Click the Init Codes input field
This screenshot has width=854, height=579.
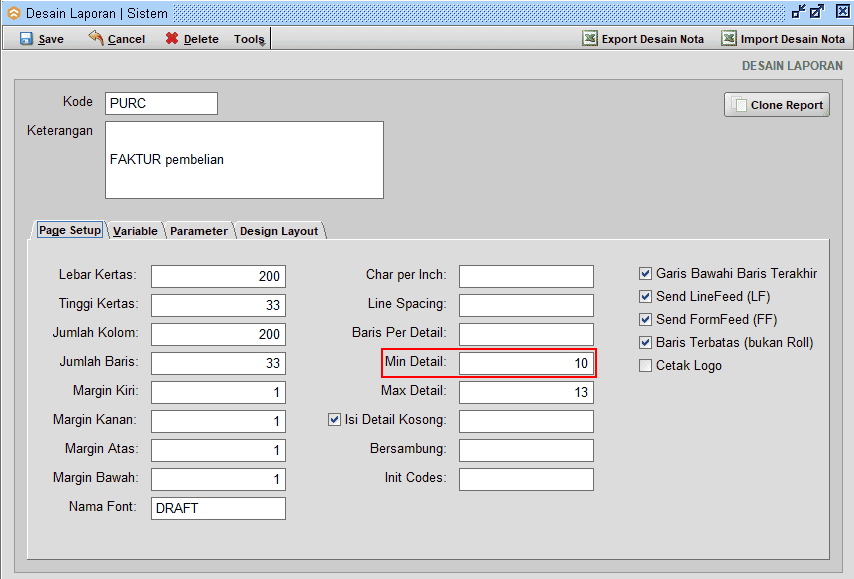click(526, 479)
